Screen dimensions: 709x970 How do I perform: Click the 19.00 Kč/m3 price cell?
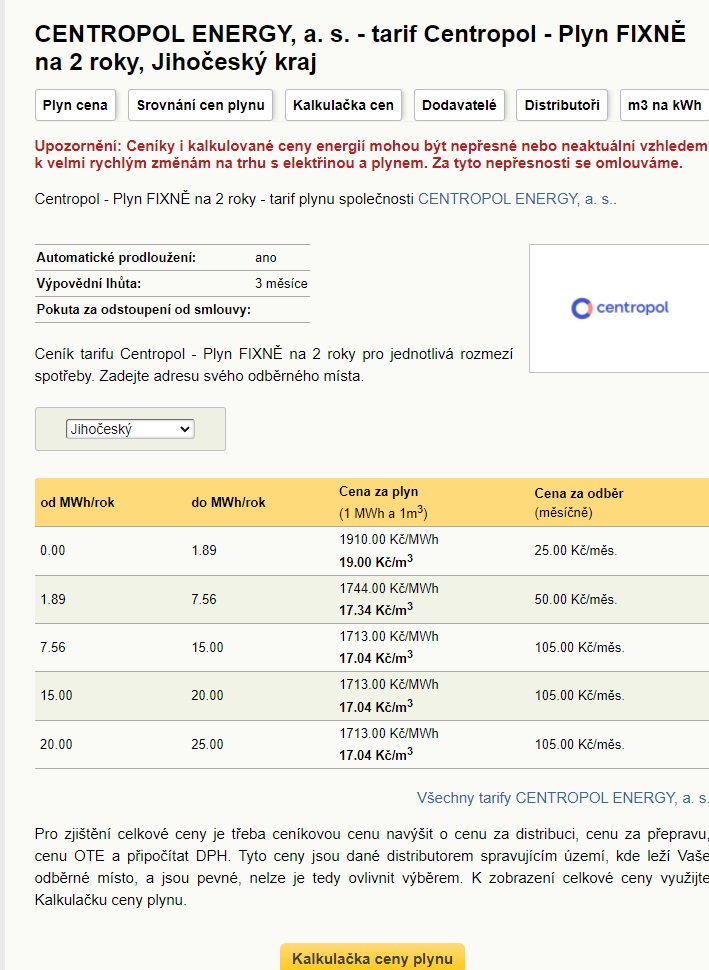tap(376, 561)
